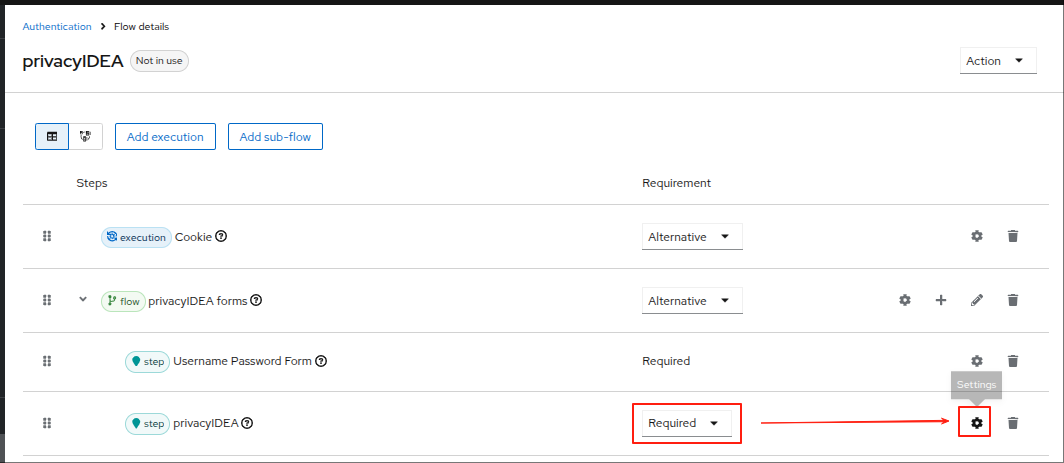The width and height of the screenshot is (1064, 463).
Task: Open privacyIDEA step Required dropdown
Action: 687,423
